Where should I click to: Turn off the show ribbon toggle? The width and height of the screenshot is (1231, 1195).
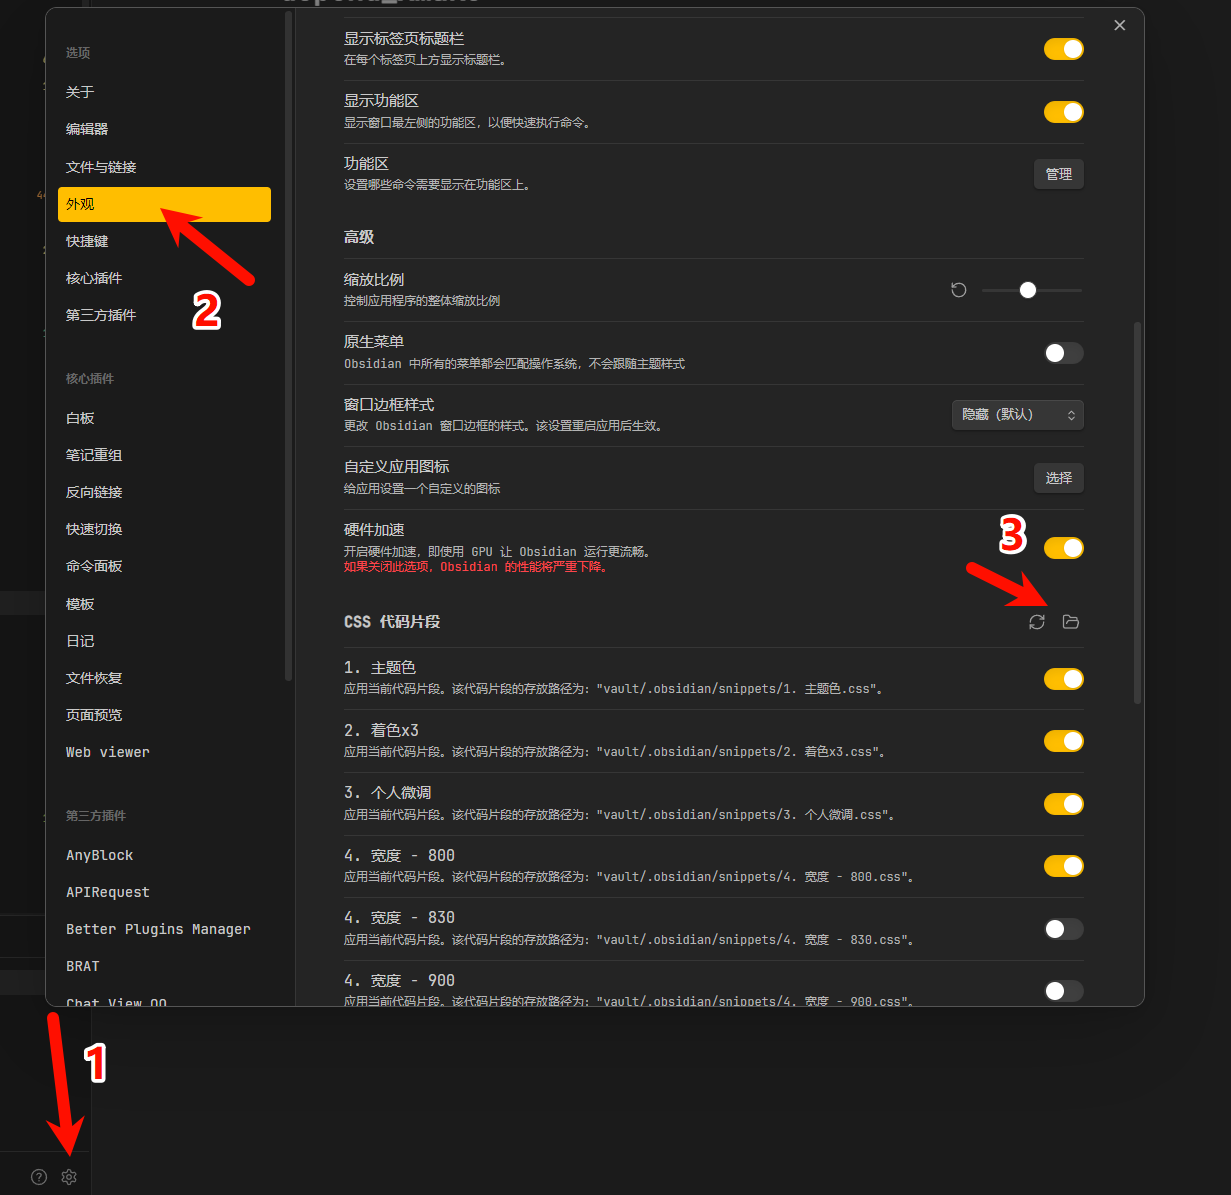coord(1063,112)
